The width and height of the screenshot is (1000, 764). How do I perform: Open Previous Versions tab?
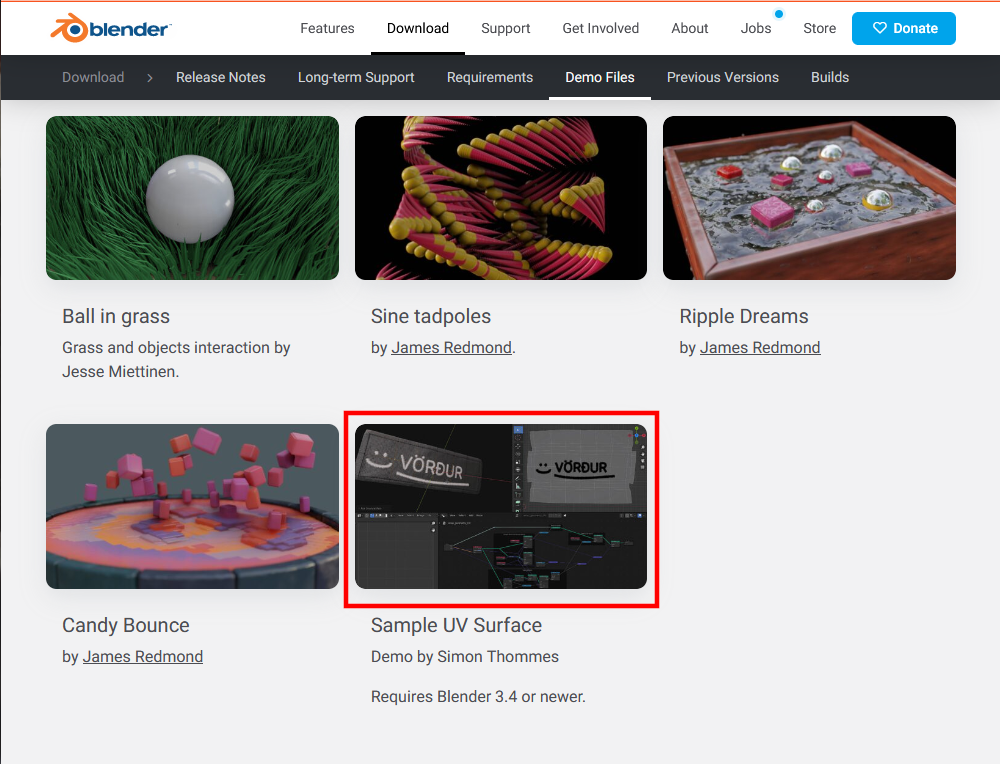(723, 77)
